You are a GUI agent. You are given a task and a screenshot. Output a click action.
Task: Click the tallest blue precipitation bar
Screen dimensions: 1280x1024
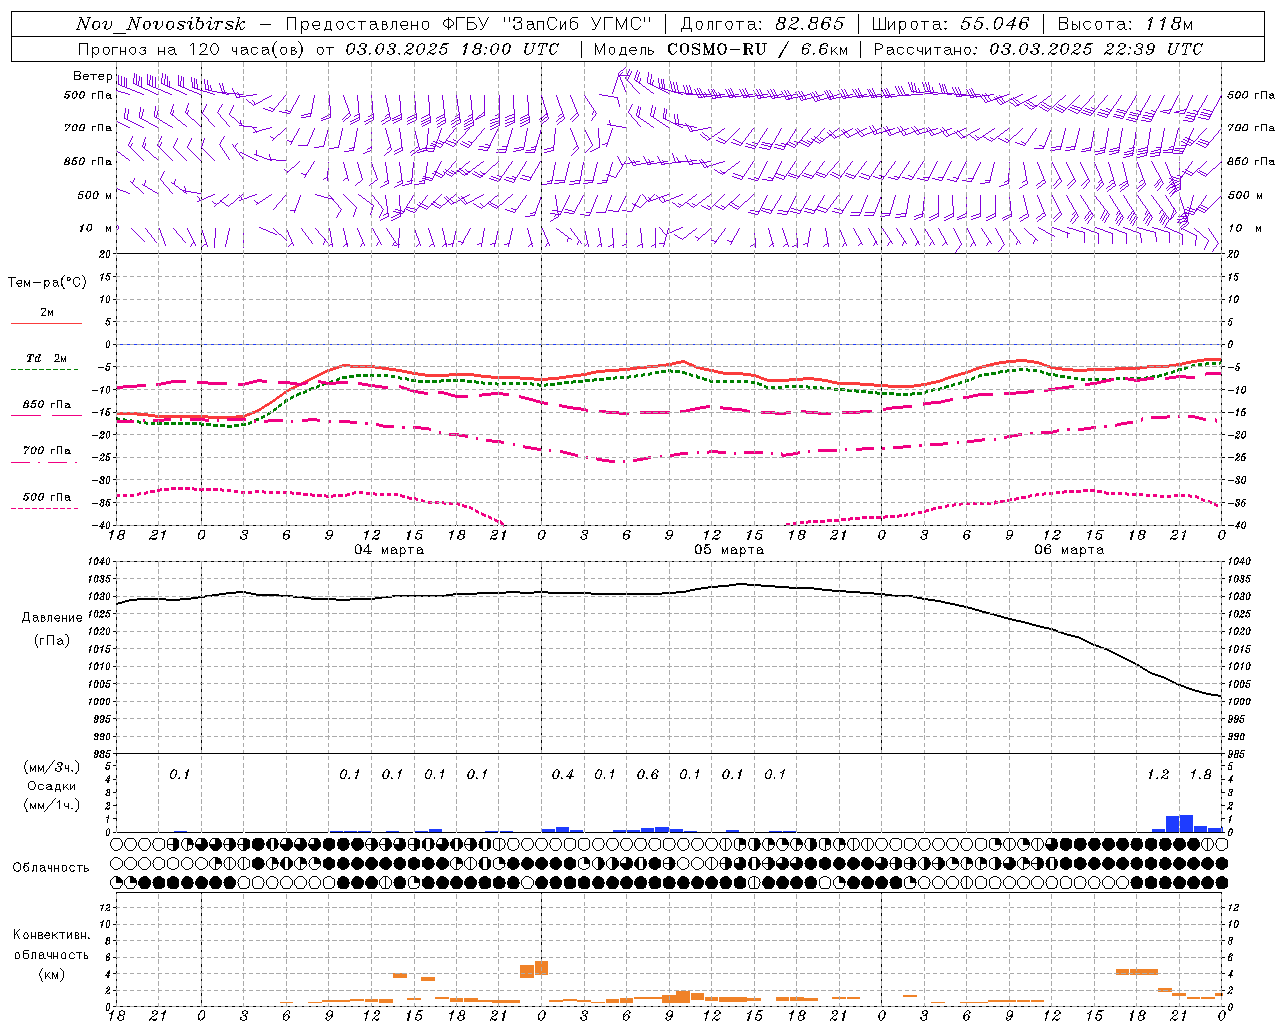pyautogui.click(x=1187, y=823)
